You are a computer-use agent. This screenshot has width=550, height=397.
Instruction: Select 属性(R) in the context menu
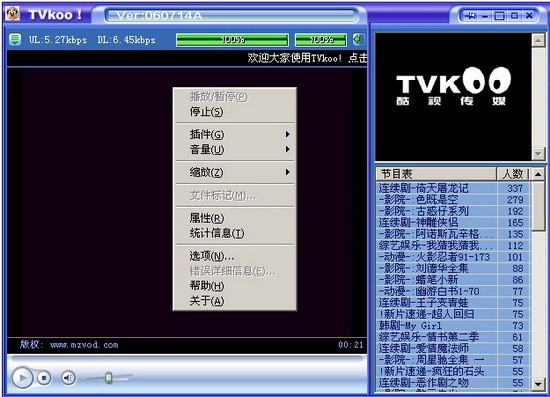tap(235, 218)
